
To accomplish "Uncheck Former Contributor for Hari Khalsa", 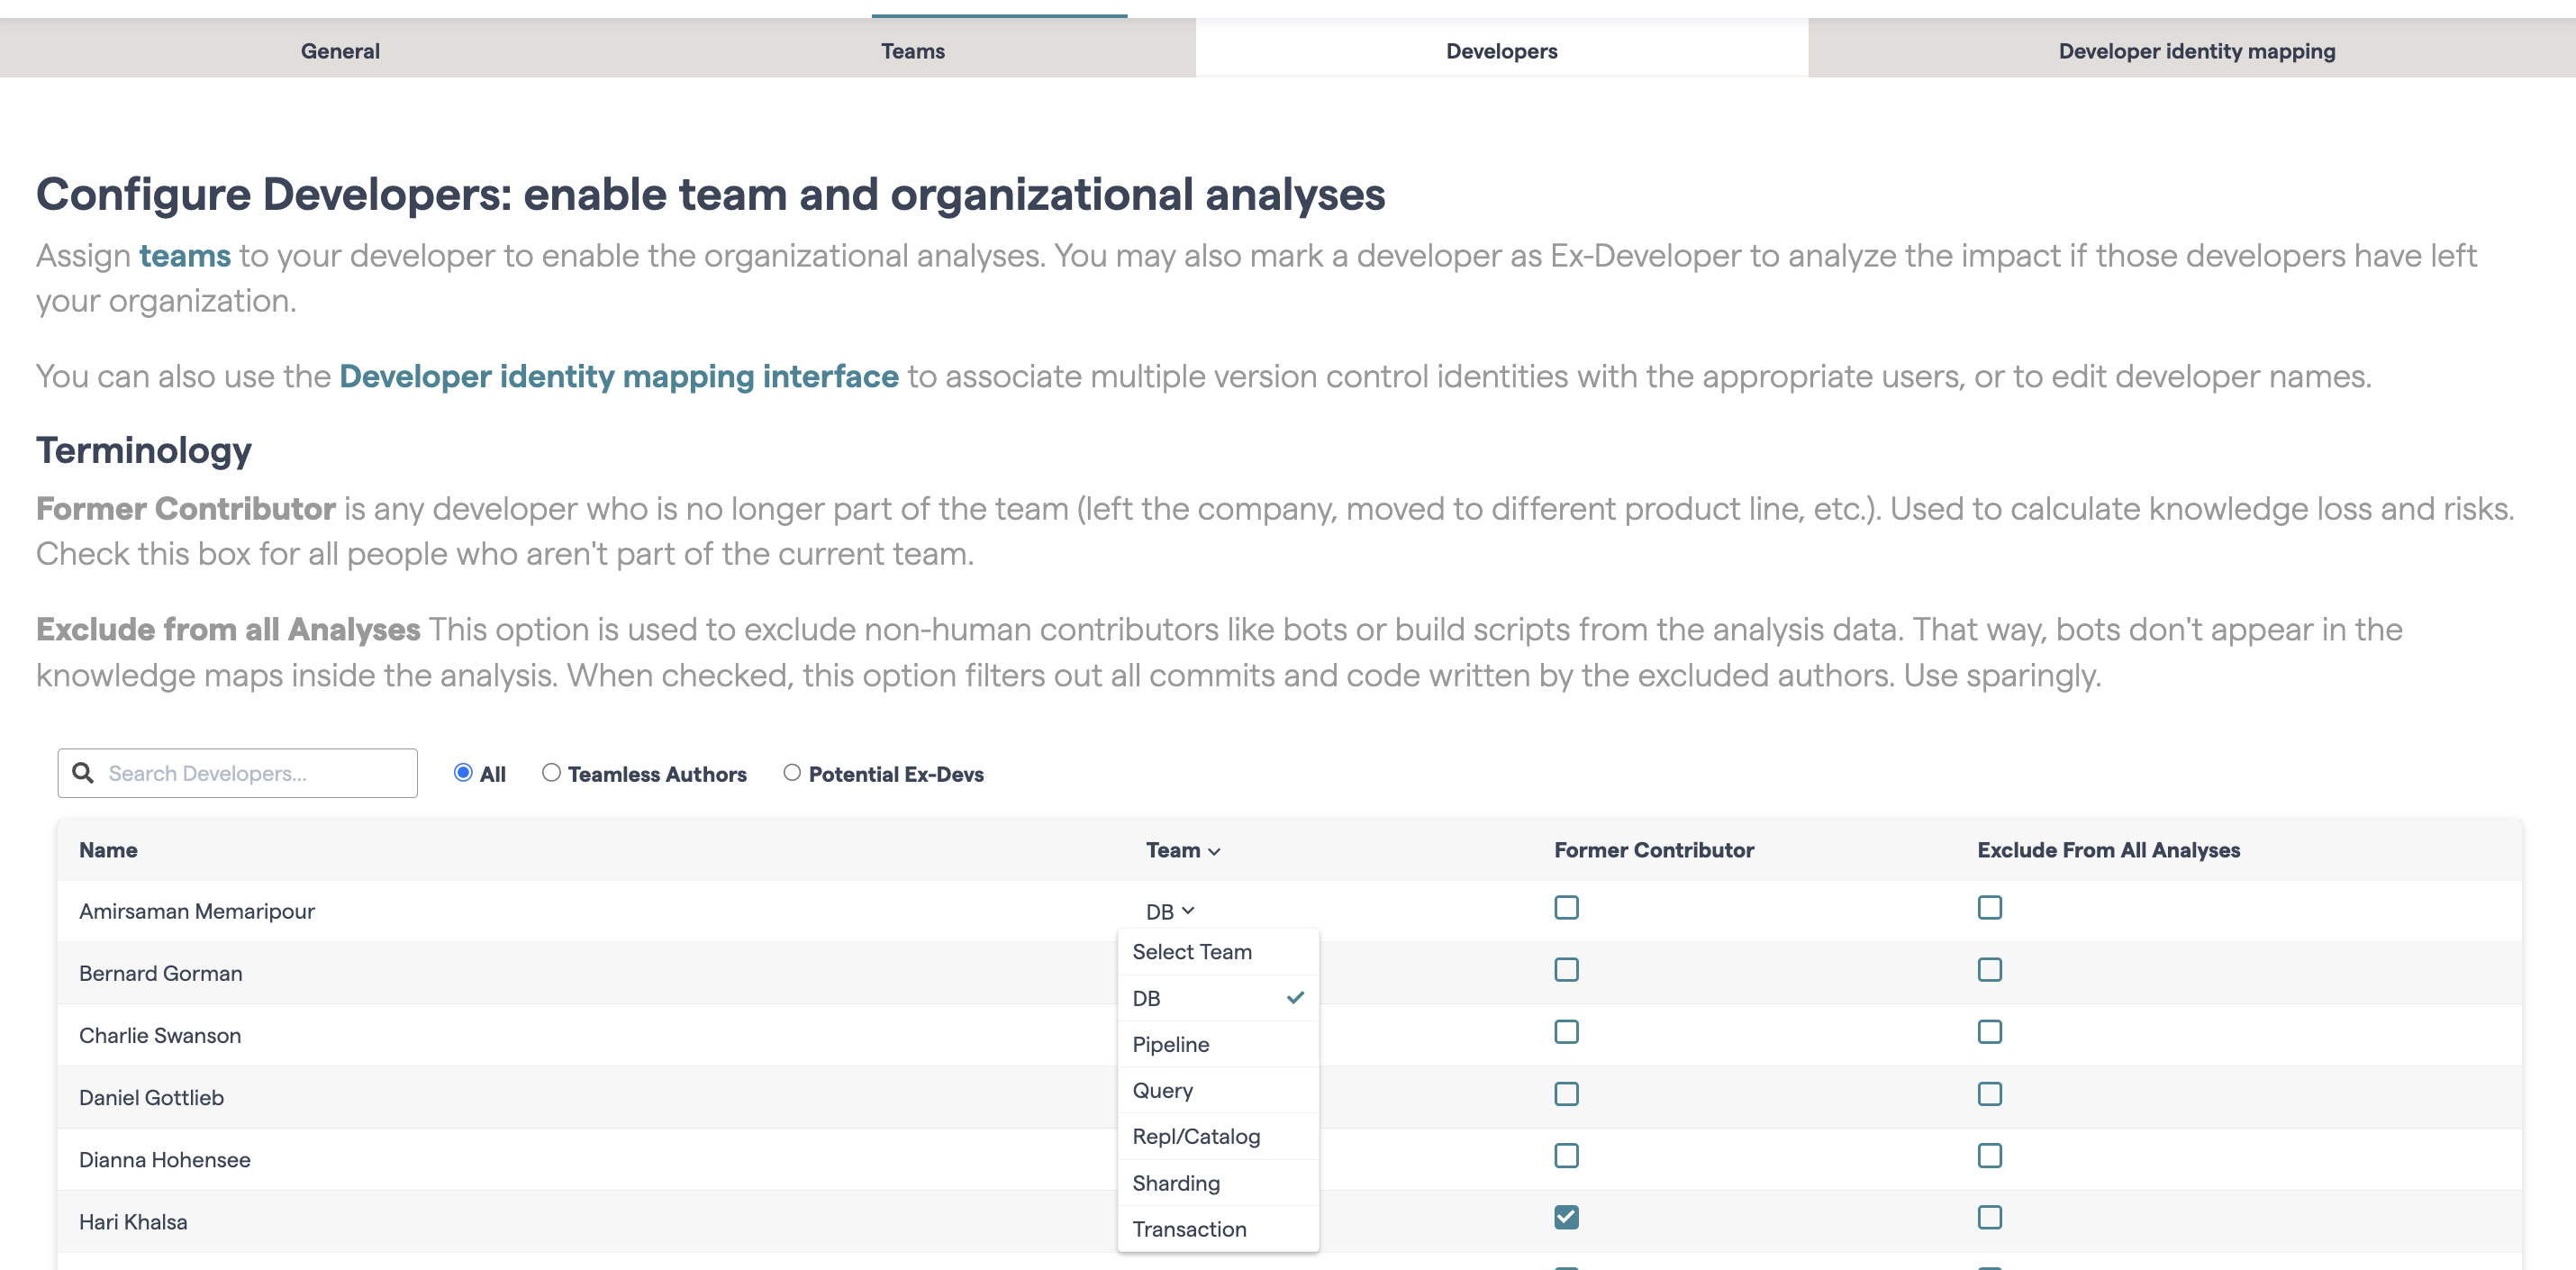I will tap(1566, 1217).
